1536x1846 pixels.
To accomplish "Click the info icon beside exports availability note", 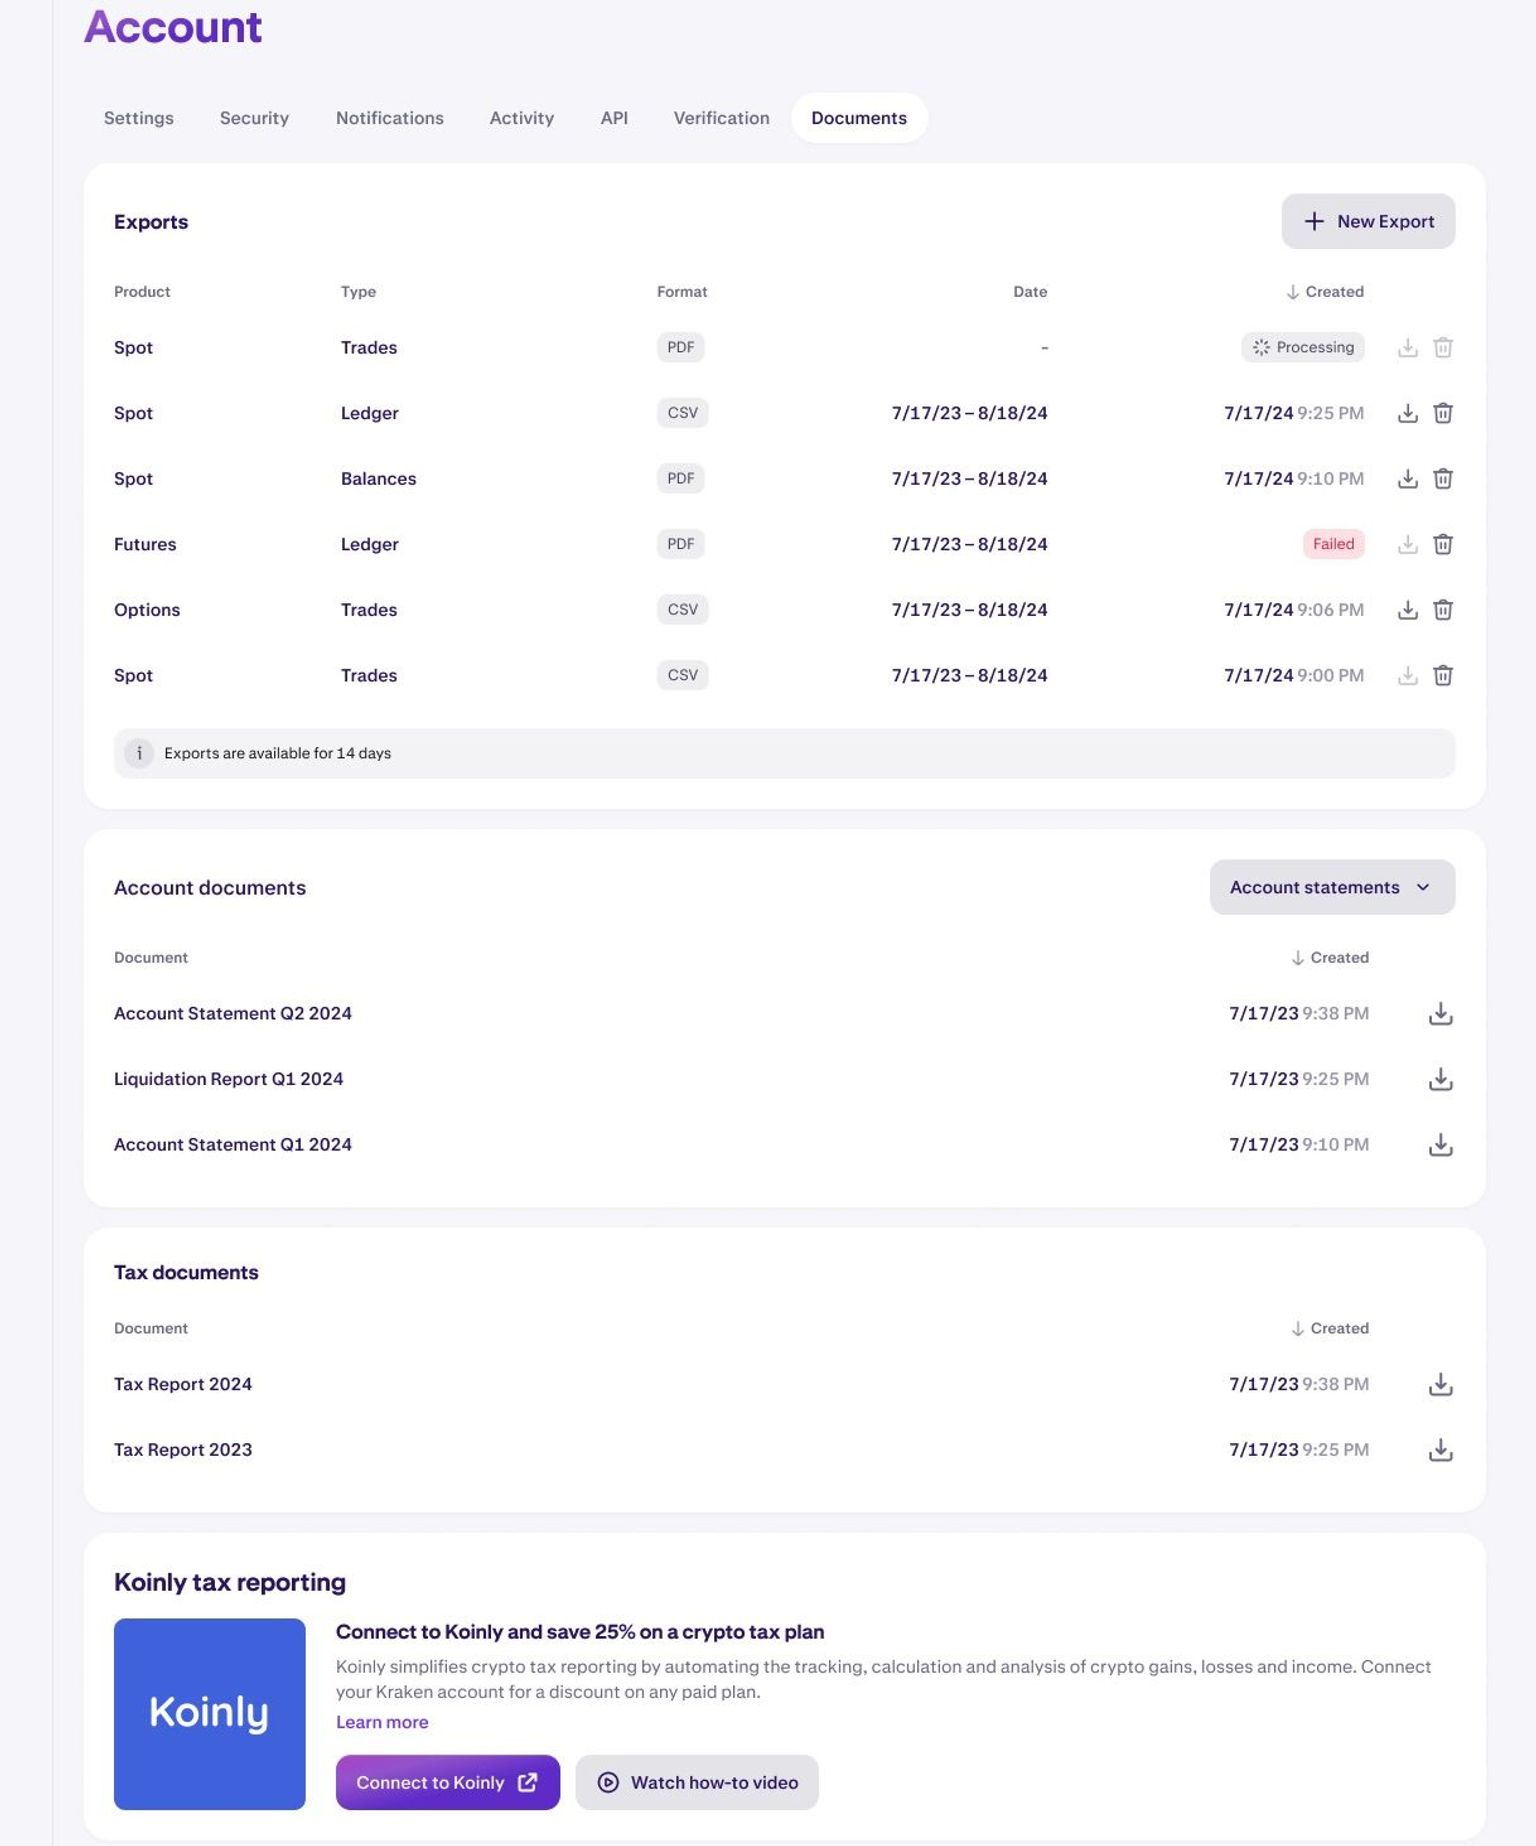I will click(x=139, y=753).
